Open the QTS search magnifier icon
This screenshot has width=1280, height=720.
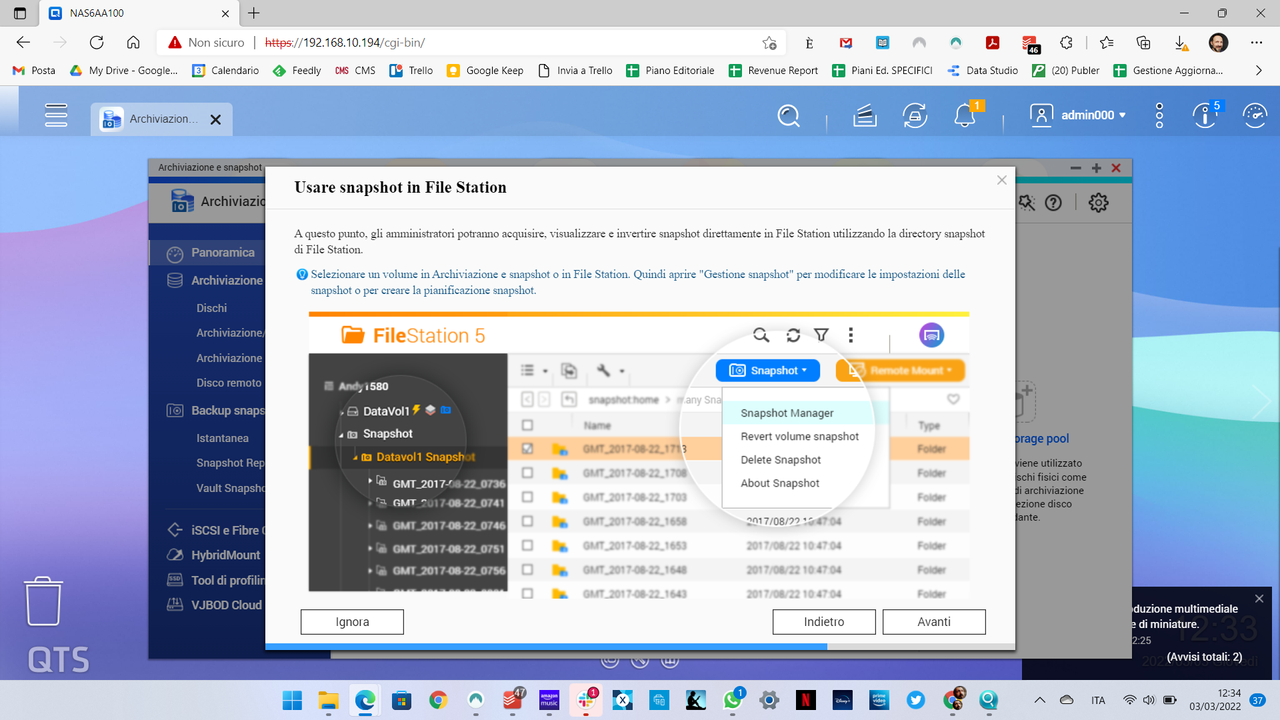pyautogui.click(x=789, y=116)
